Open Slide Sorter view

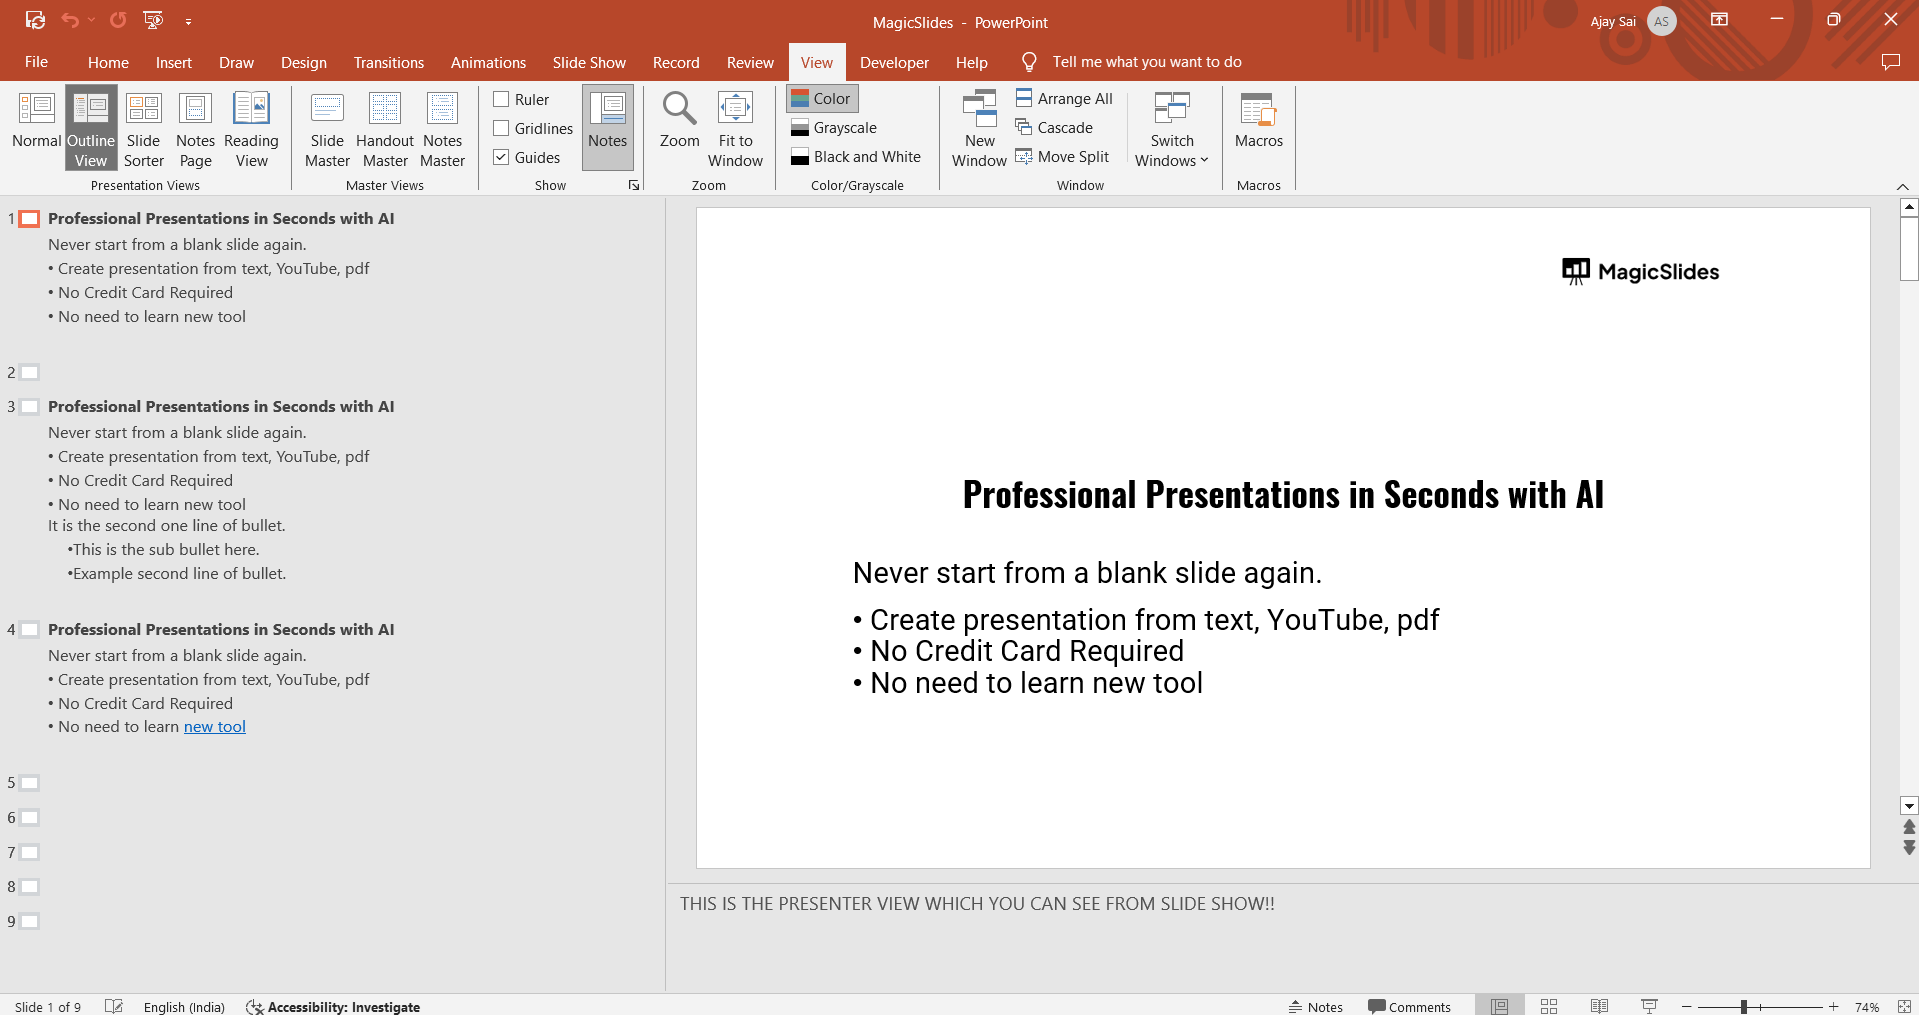(x=143, y=129)
